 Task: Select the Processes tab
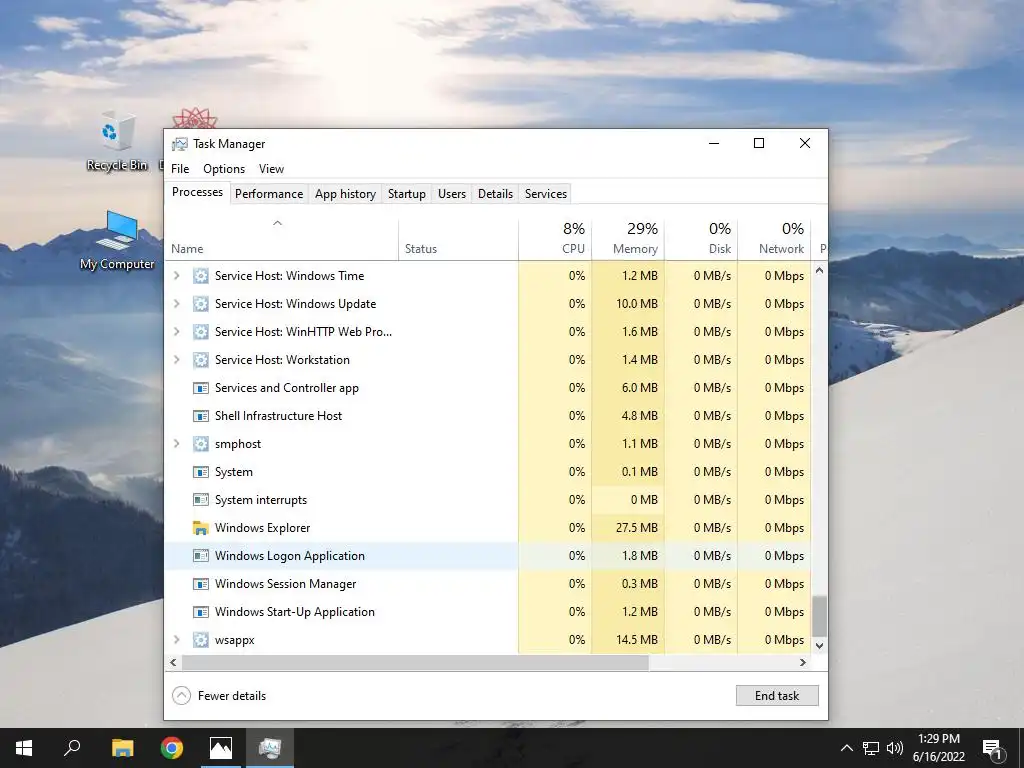[197, 193]
